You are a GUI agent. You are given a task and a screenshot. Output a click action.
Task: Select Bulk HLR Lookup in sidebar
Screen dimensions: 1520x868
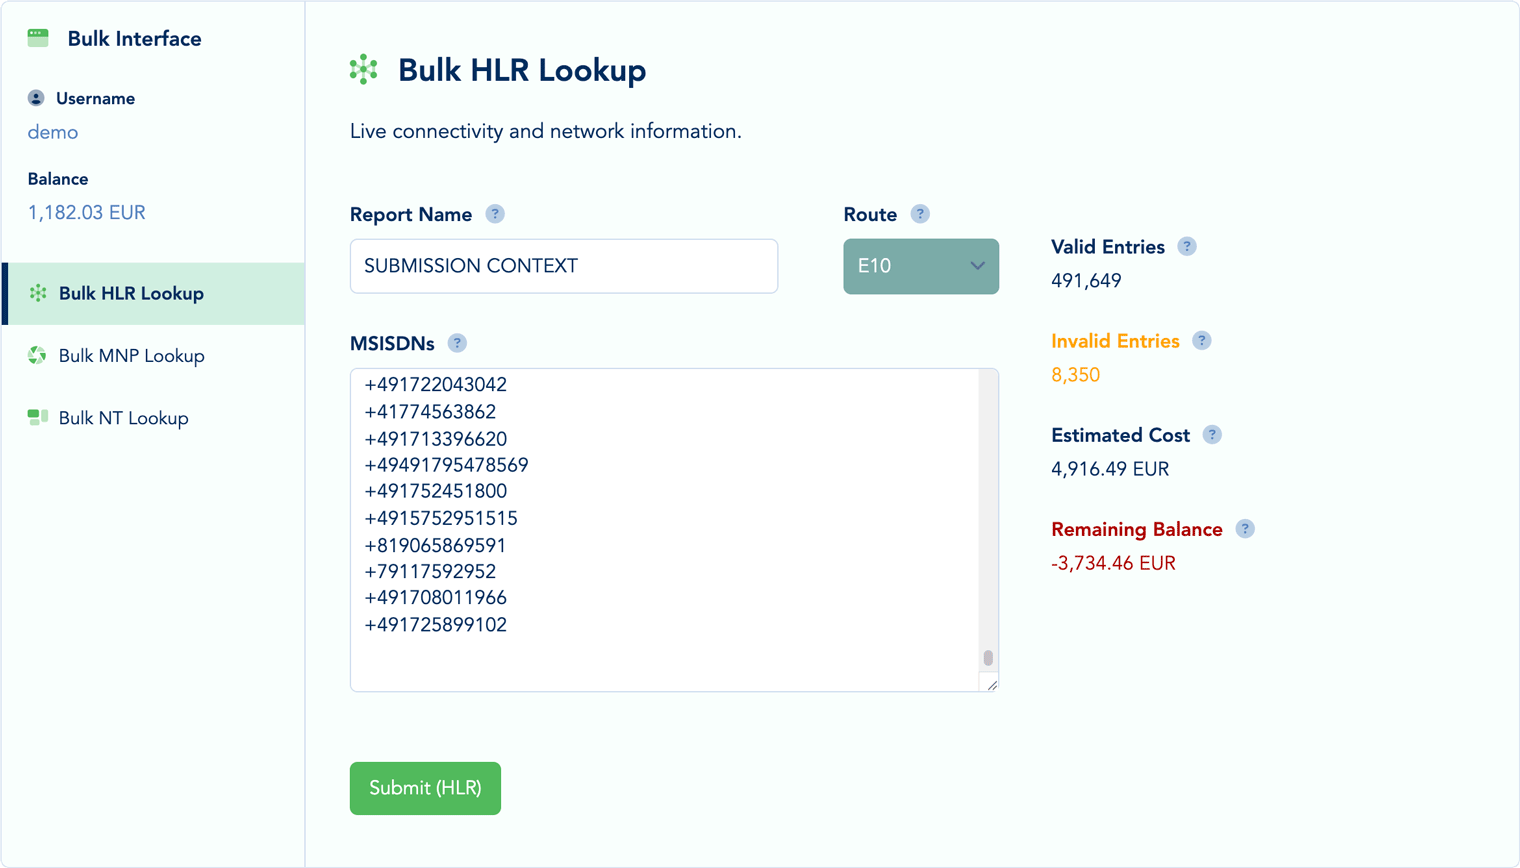(131, 294)
